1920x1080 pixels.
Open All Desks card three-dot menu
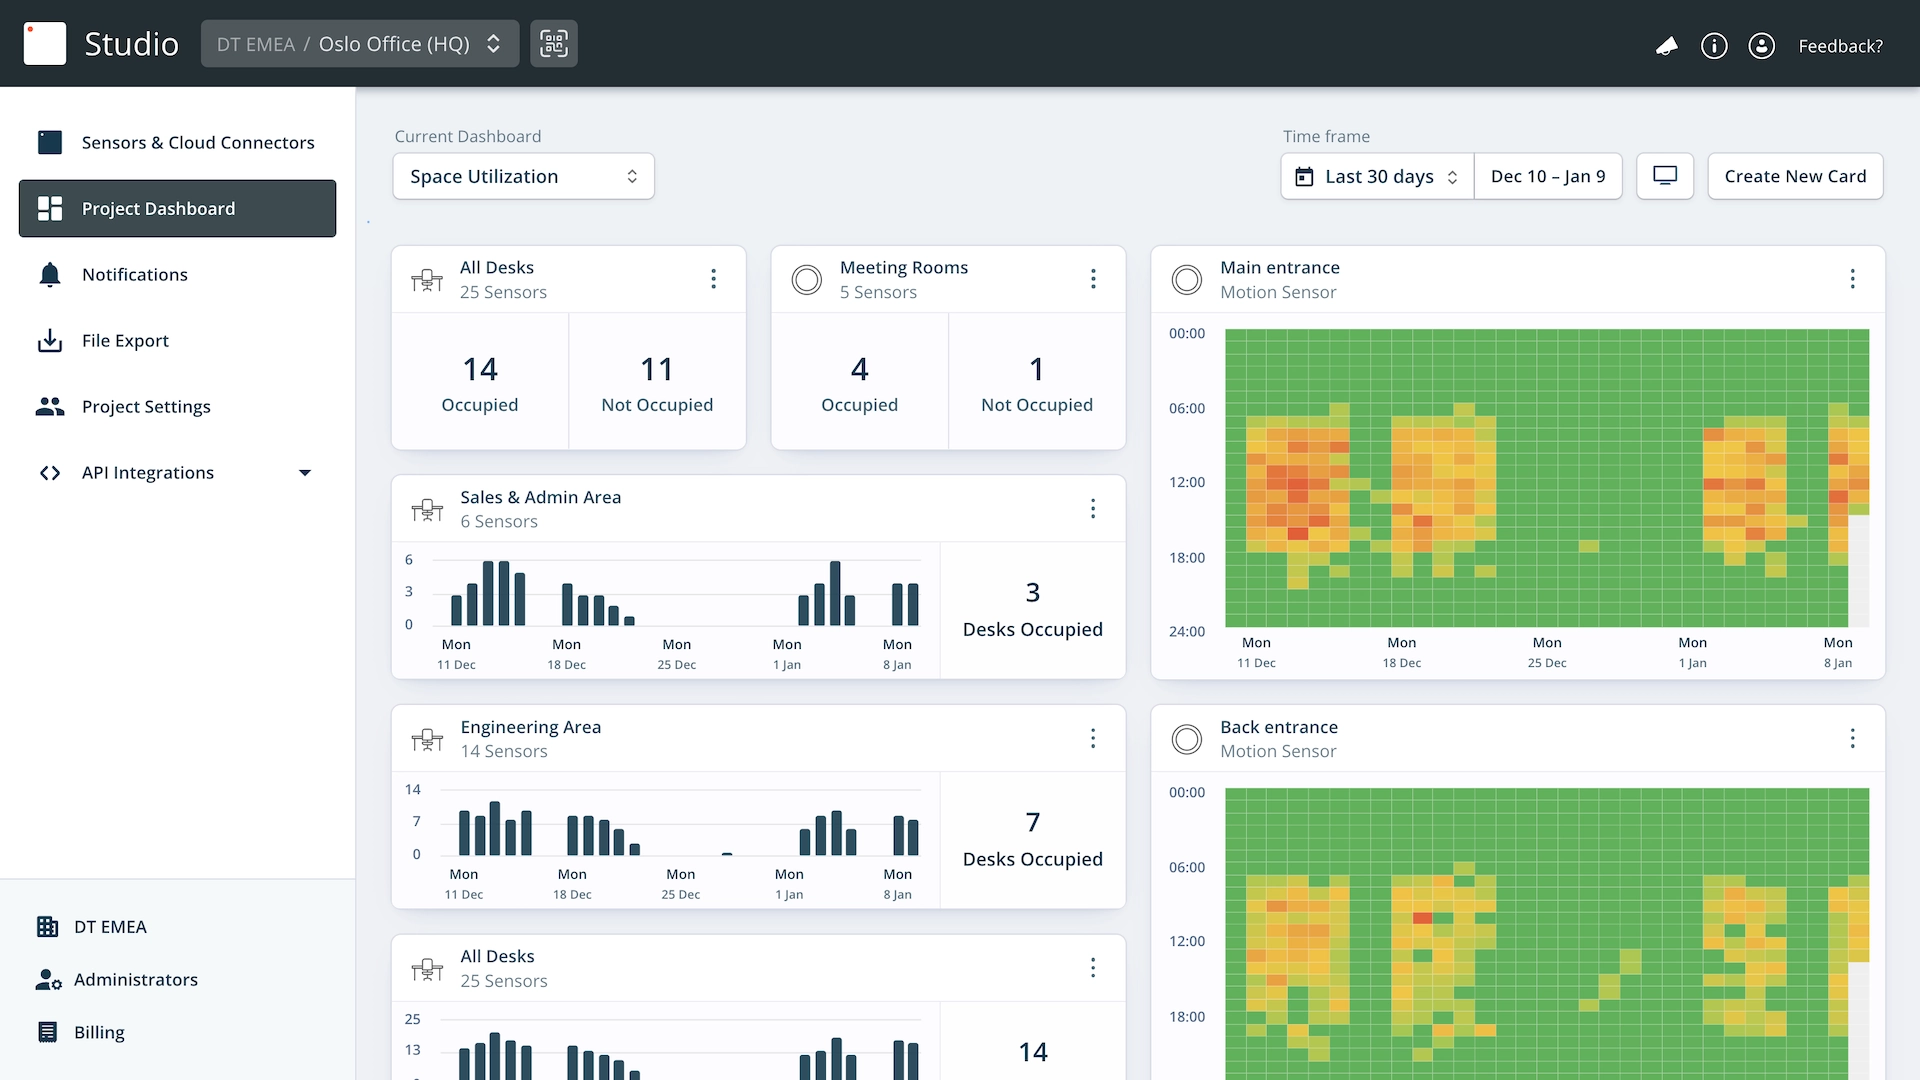pos(713,279)
